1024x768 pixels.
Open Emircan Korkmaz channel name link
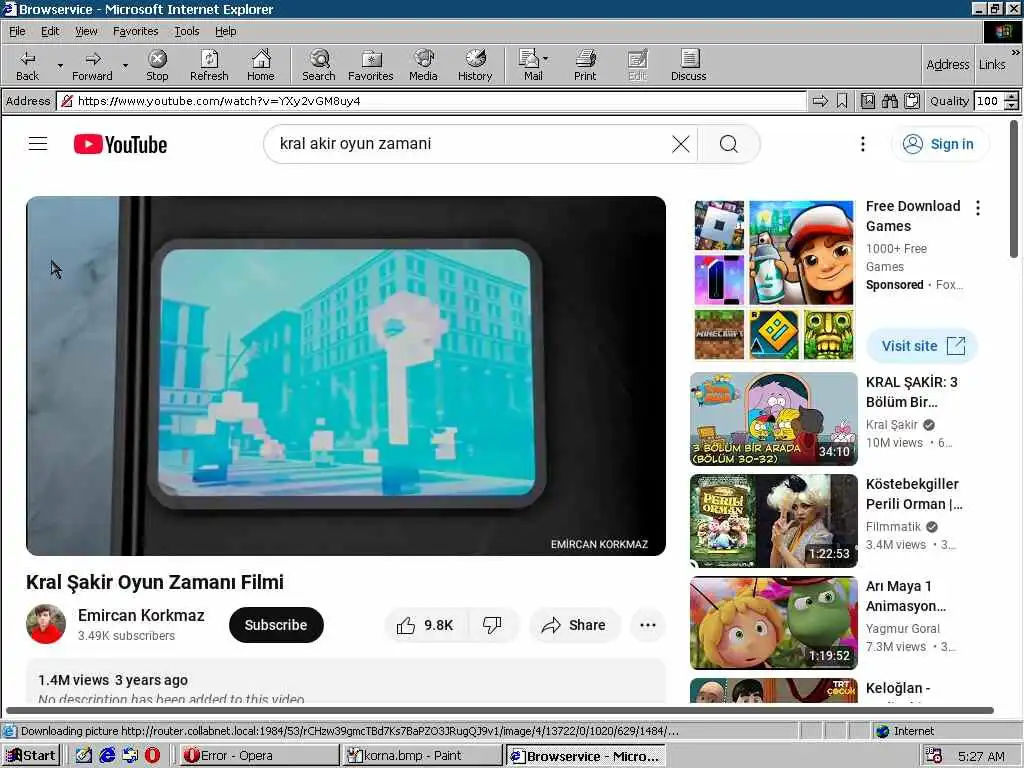pos(141,615)
